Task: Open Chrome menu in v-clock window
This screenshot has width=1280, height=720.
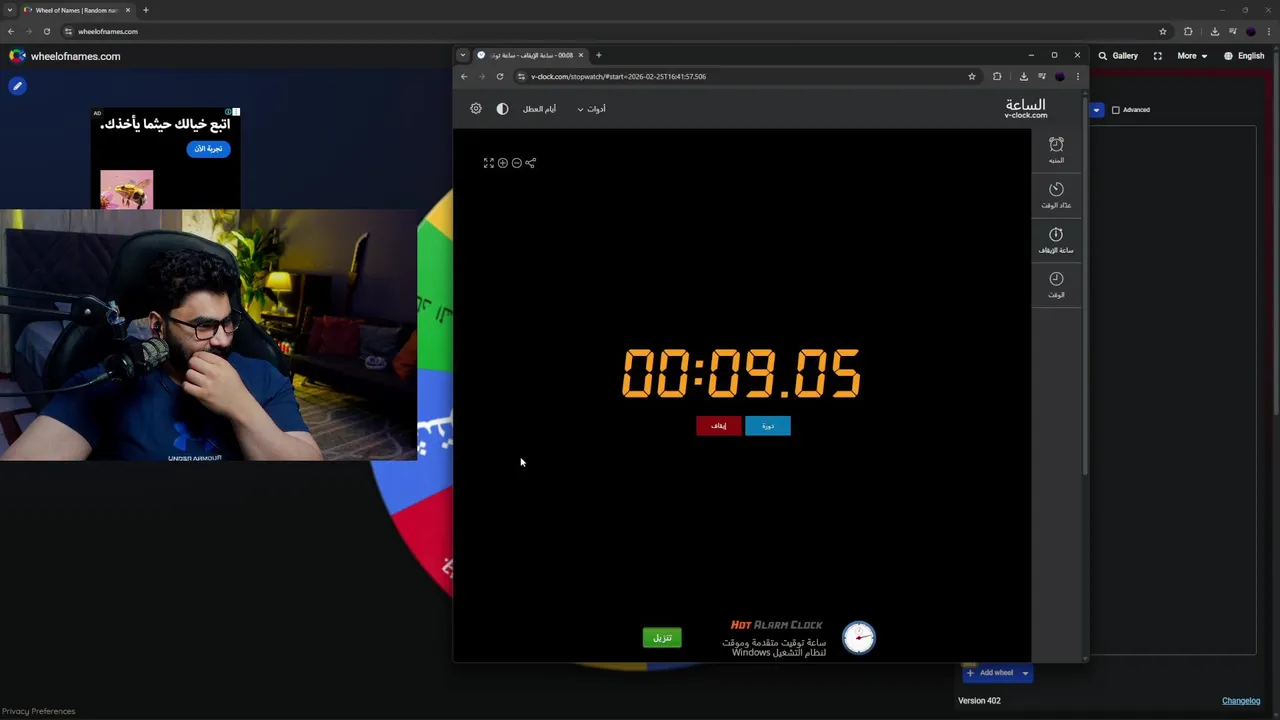Action: coord(1077,76)
